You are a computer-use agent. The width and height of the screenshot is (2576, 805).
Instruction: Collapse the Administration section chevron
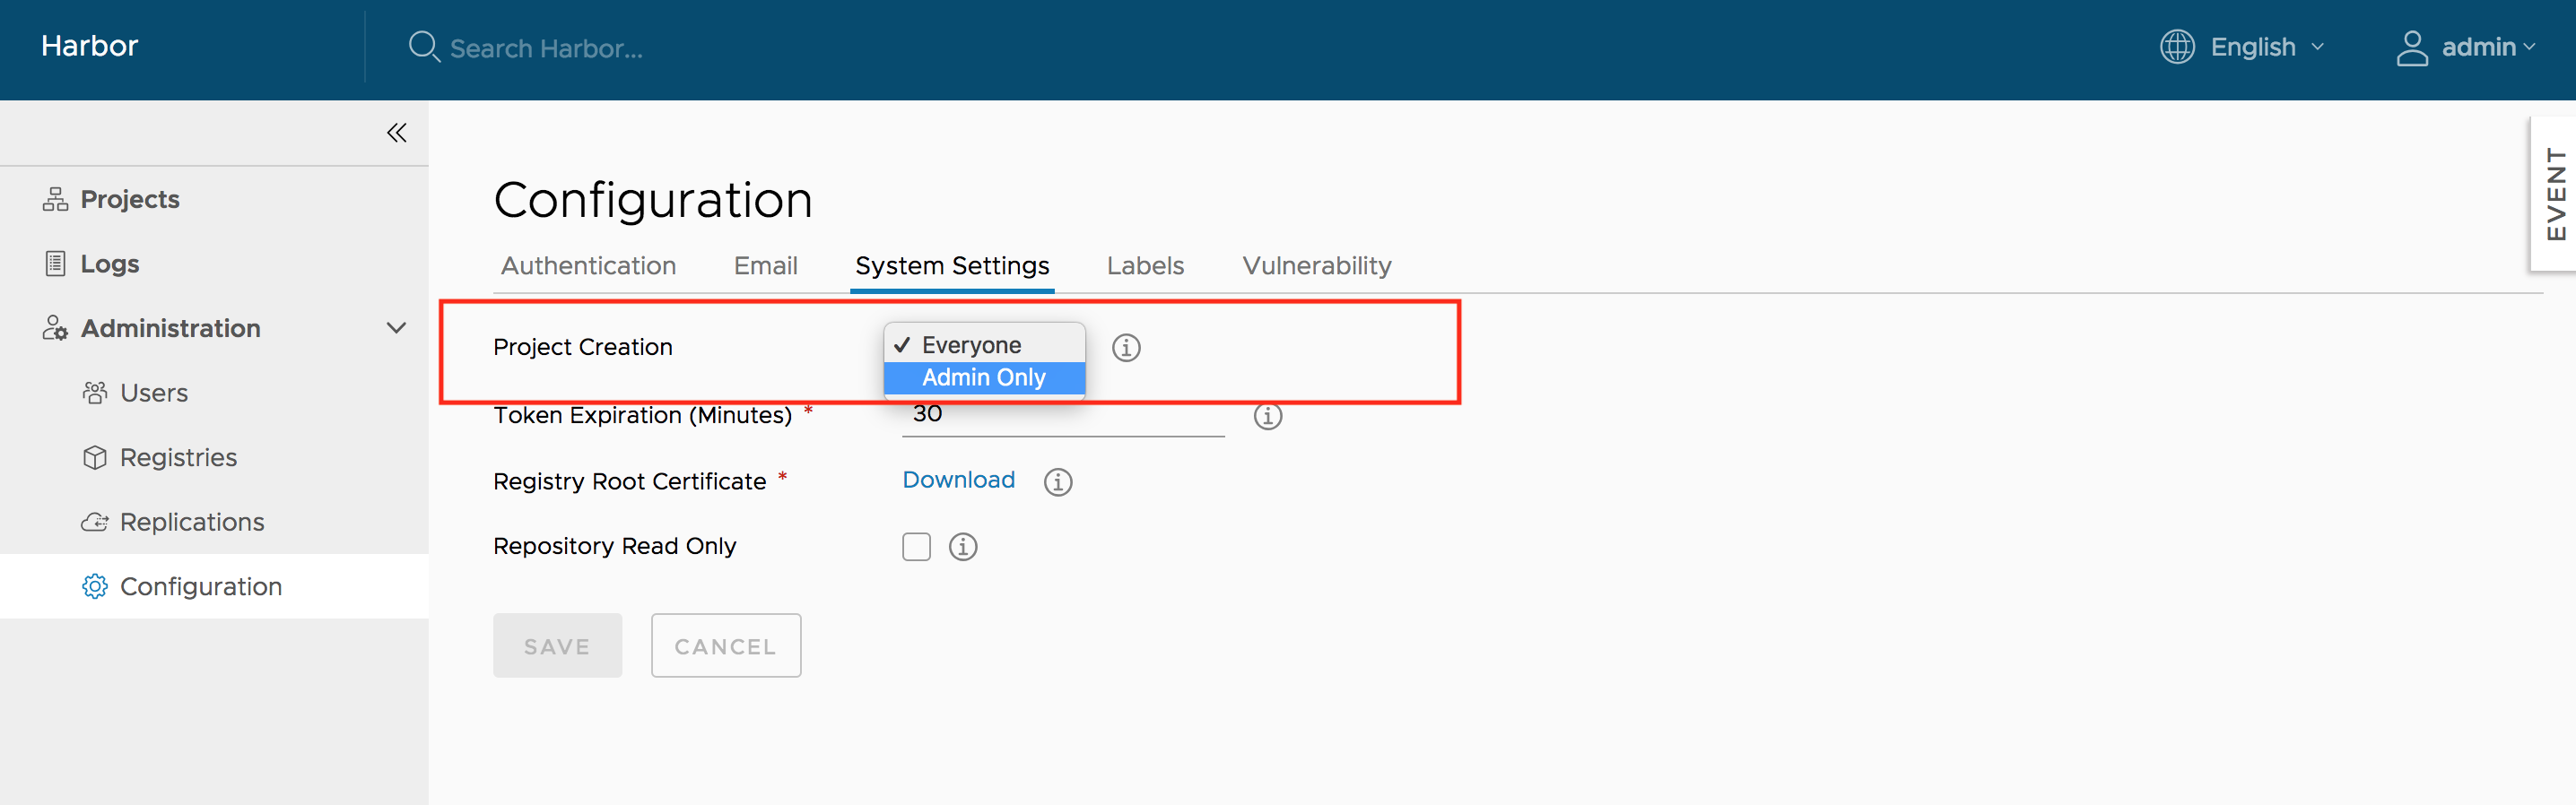tap(396, 328)
